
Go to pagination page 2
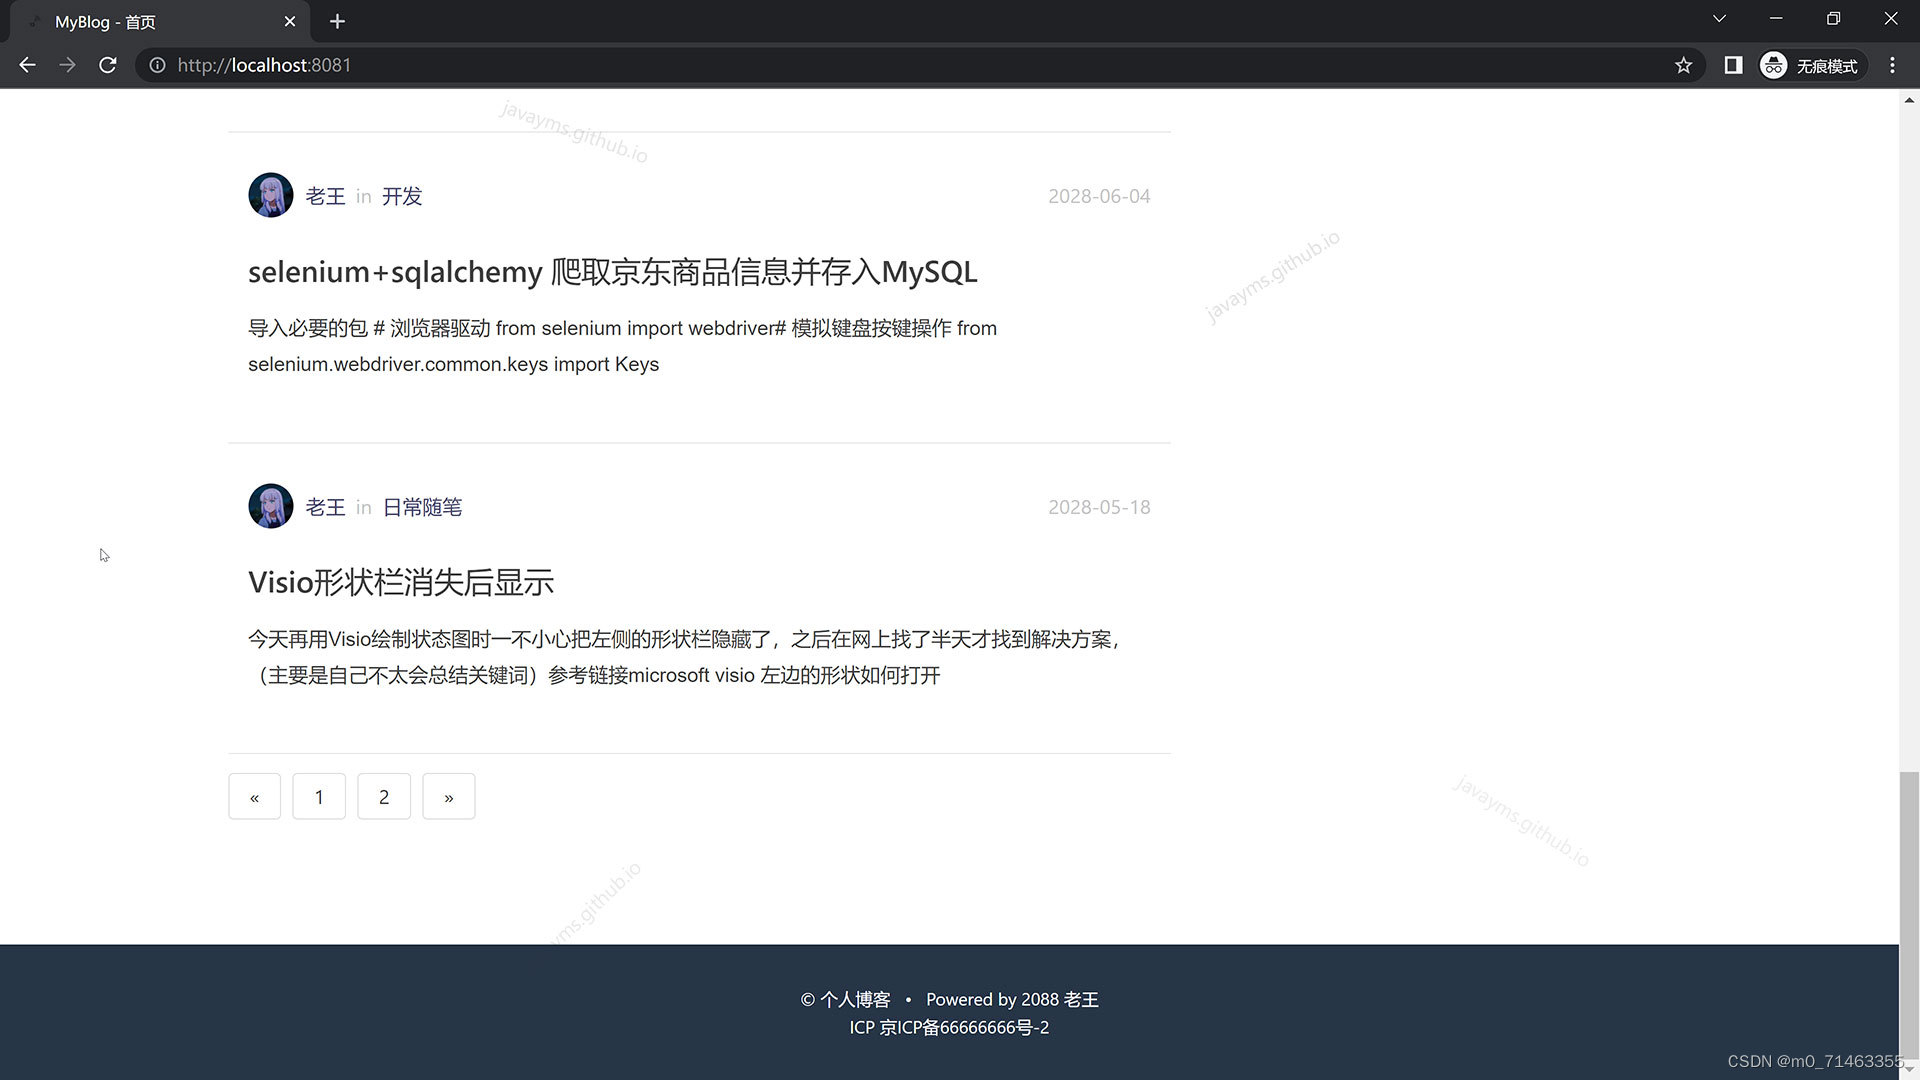click(383, 797)
